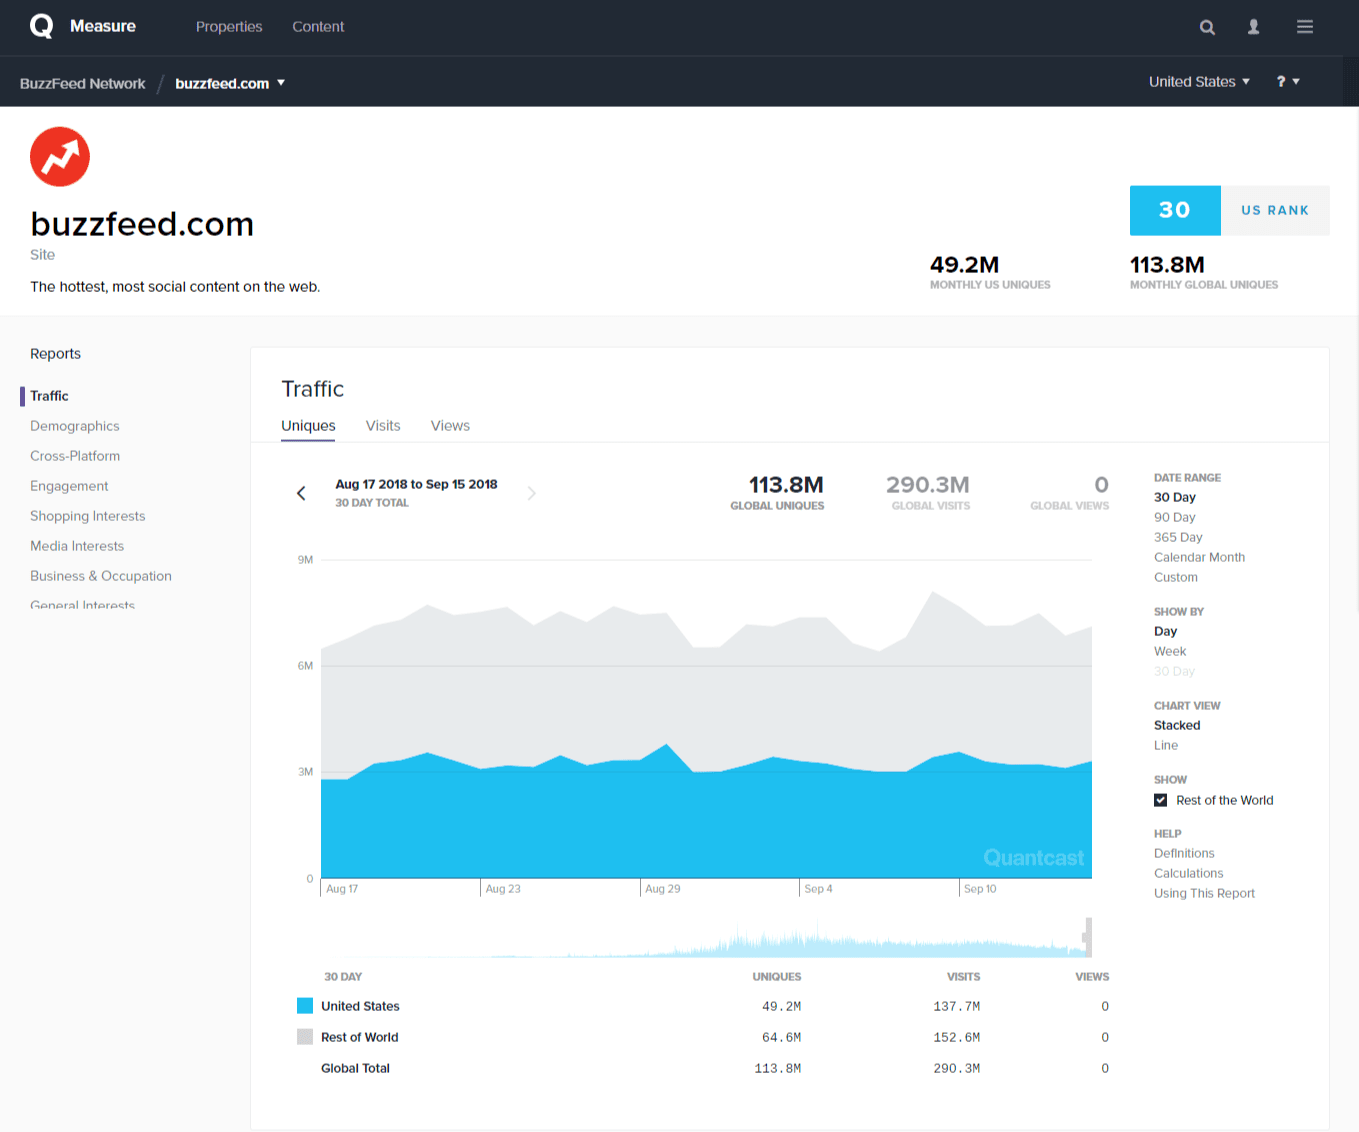
Task: Open the Definitions help link
Action: coord(1184,853)
